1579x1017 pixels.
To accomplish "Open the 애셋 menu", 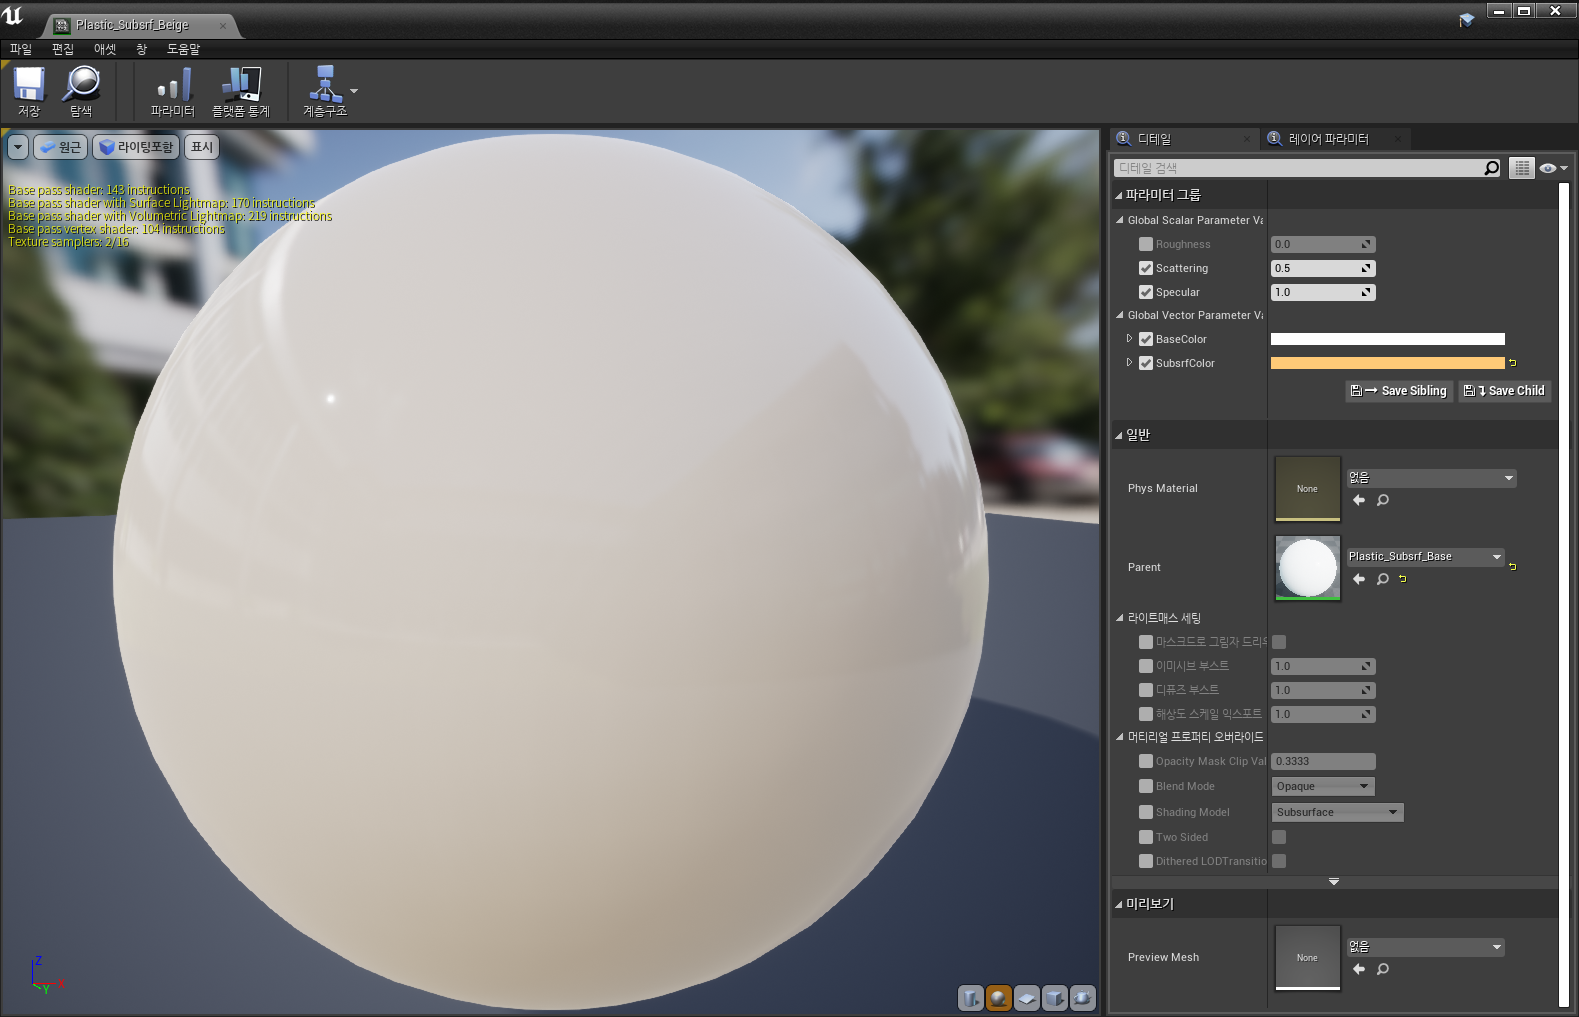I will point(105,49).
